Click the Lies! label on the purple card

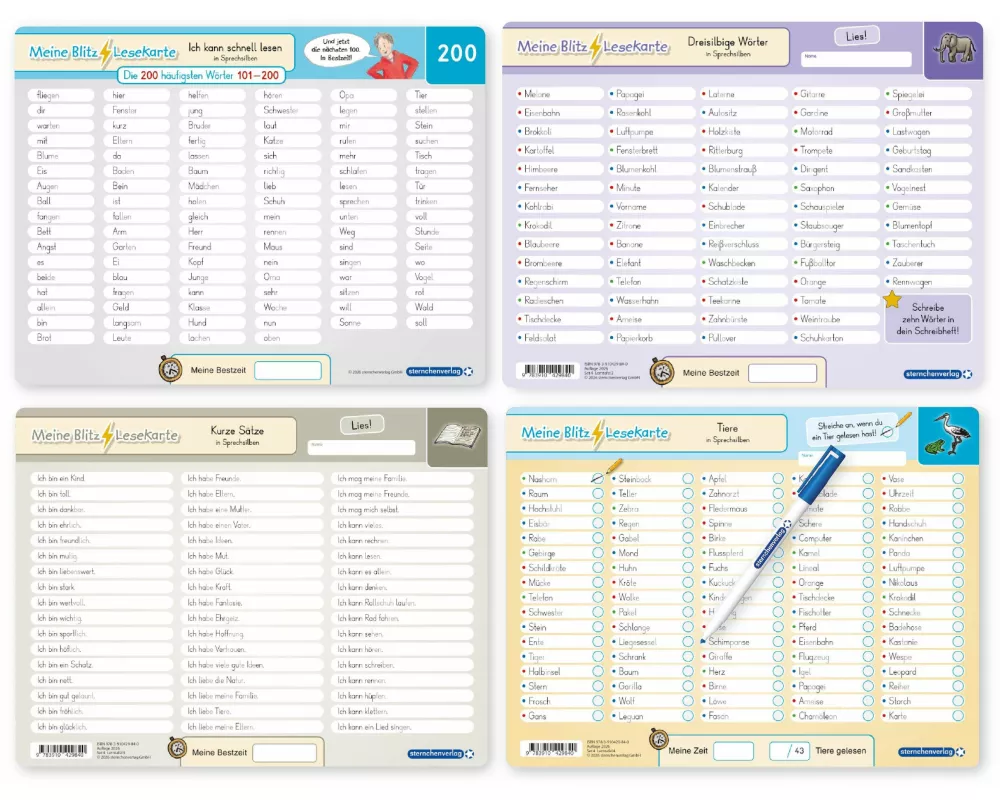click(857, 36)
